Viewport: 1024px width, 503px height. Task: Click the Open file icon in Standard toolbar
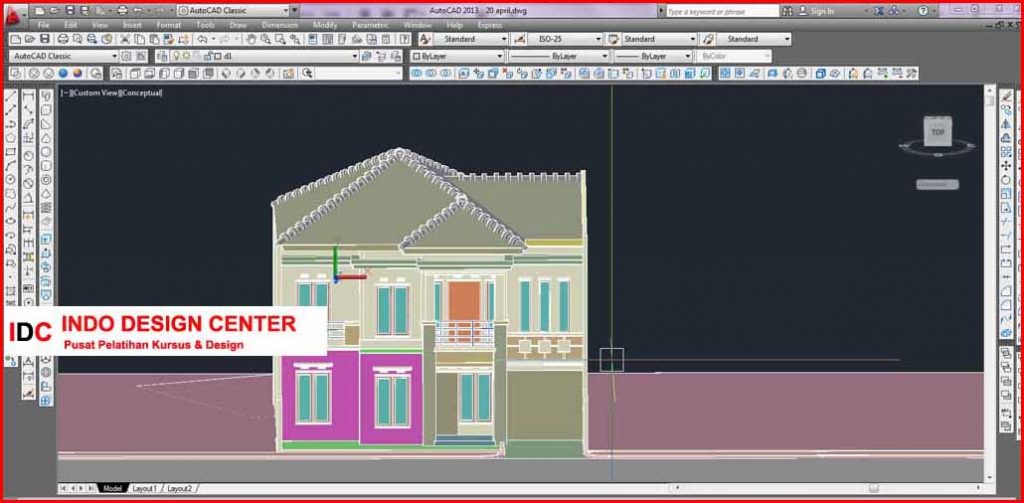coord(30,39)
